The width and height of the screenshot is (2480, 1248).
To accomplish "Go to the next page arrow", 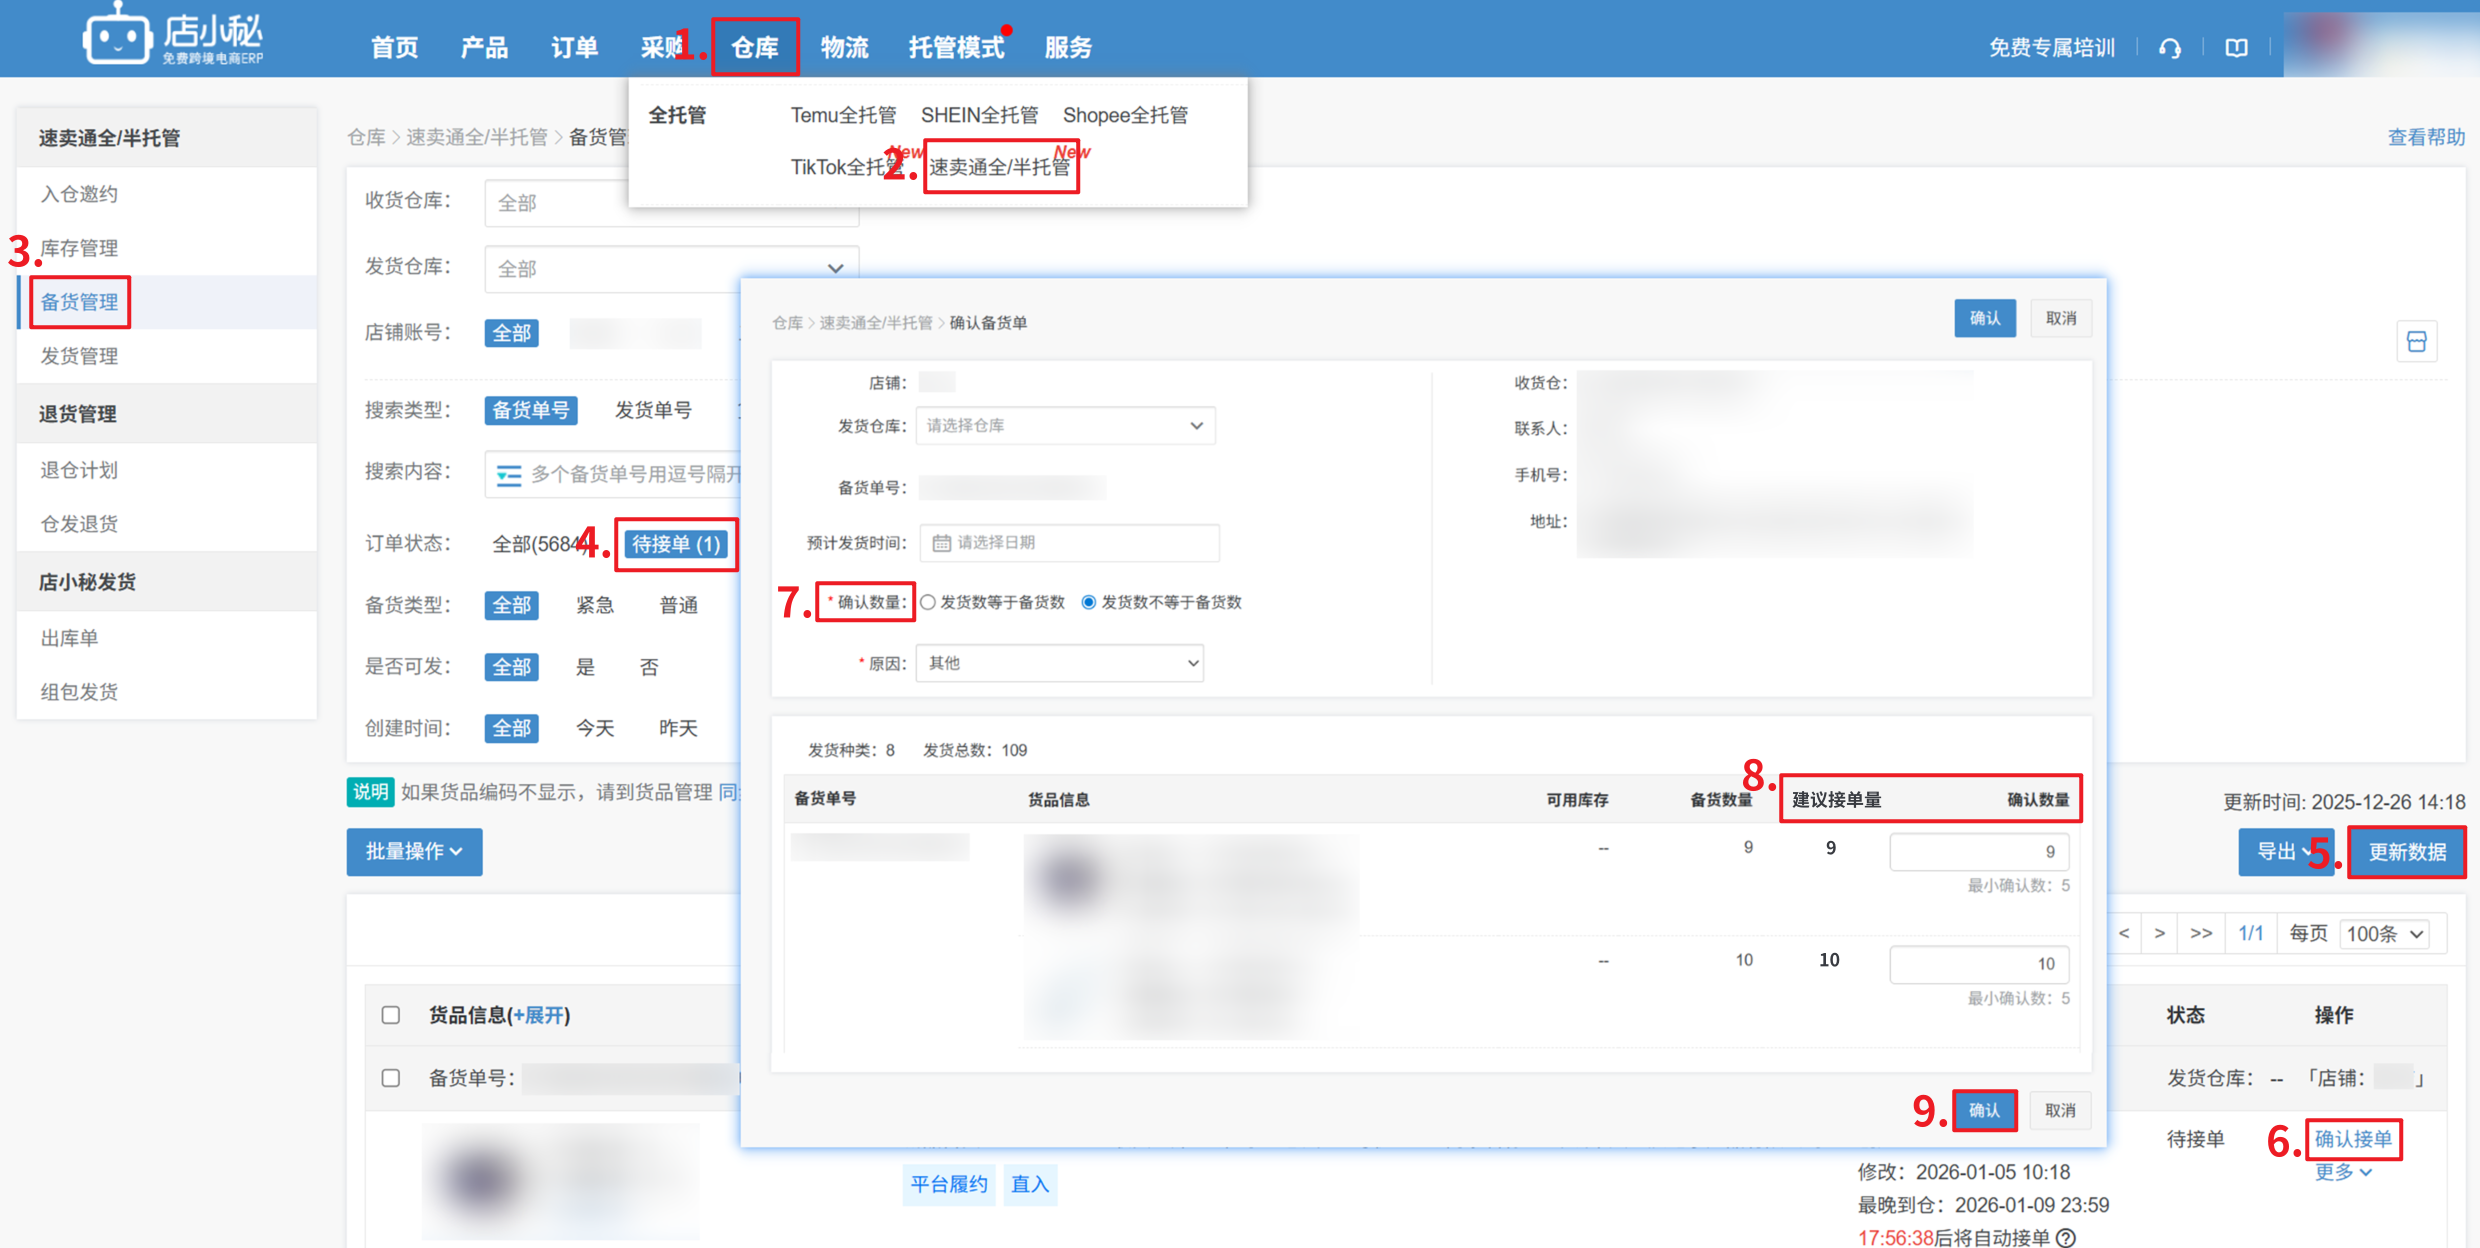I will (2160, 933).
